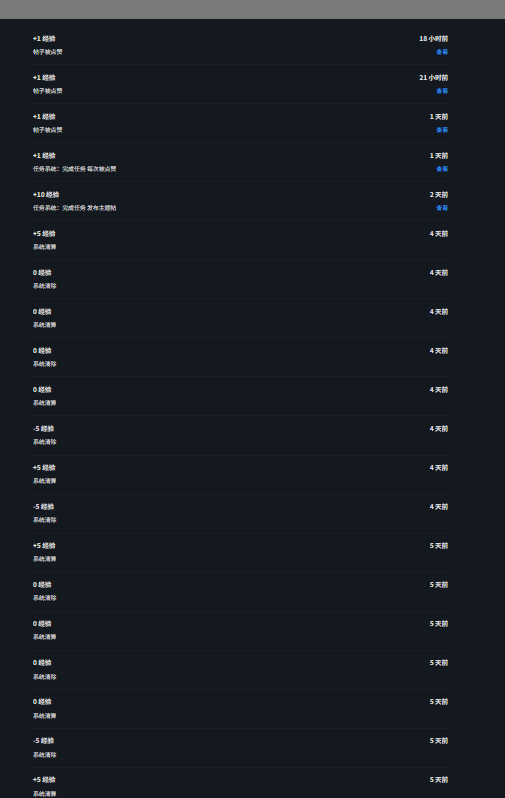Click 1 天前 timestamp of the 帖子被点赞 entry
The height and width of the screenshot is (798, 505).
pyautogui.click(x=439, y=117)
